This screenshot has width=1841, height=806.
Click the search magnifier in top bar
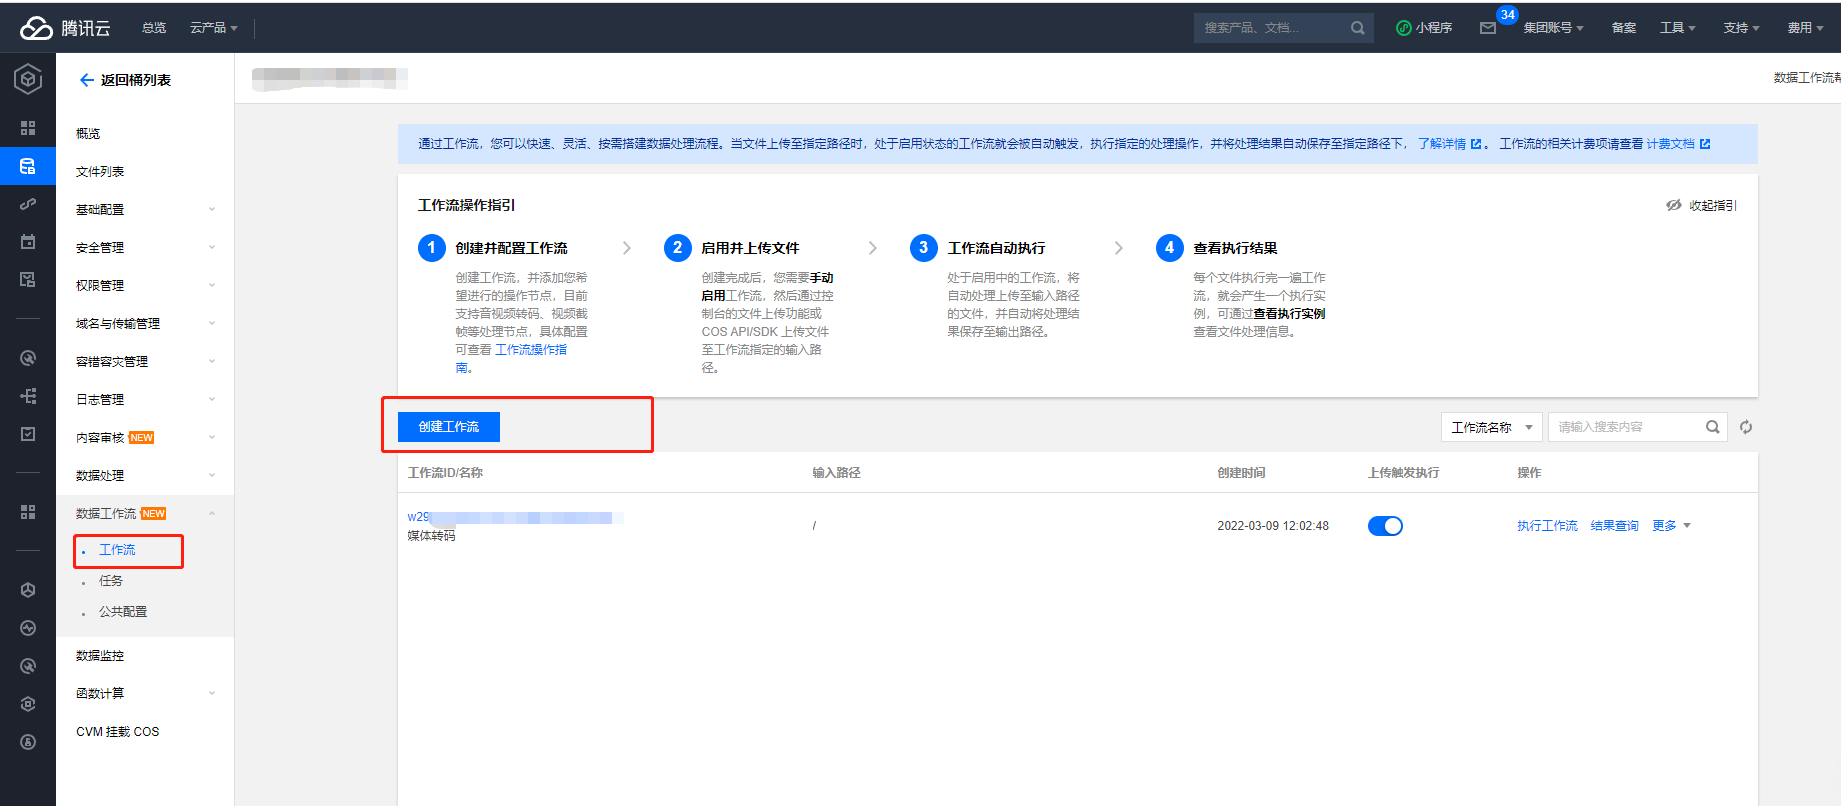(1357, 28)
